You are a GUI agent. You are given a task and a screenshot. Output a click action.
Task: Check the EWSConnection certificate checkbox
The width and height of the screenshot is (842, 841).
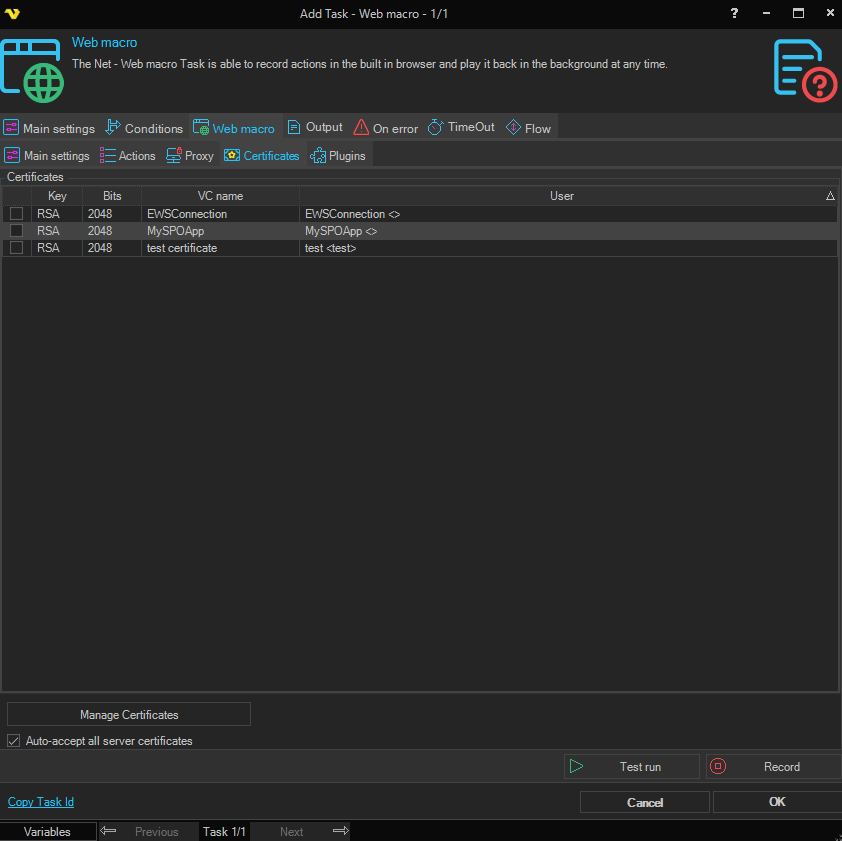point(17,214)
